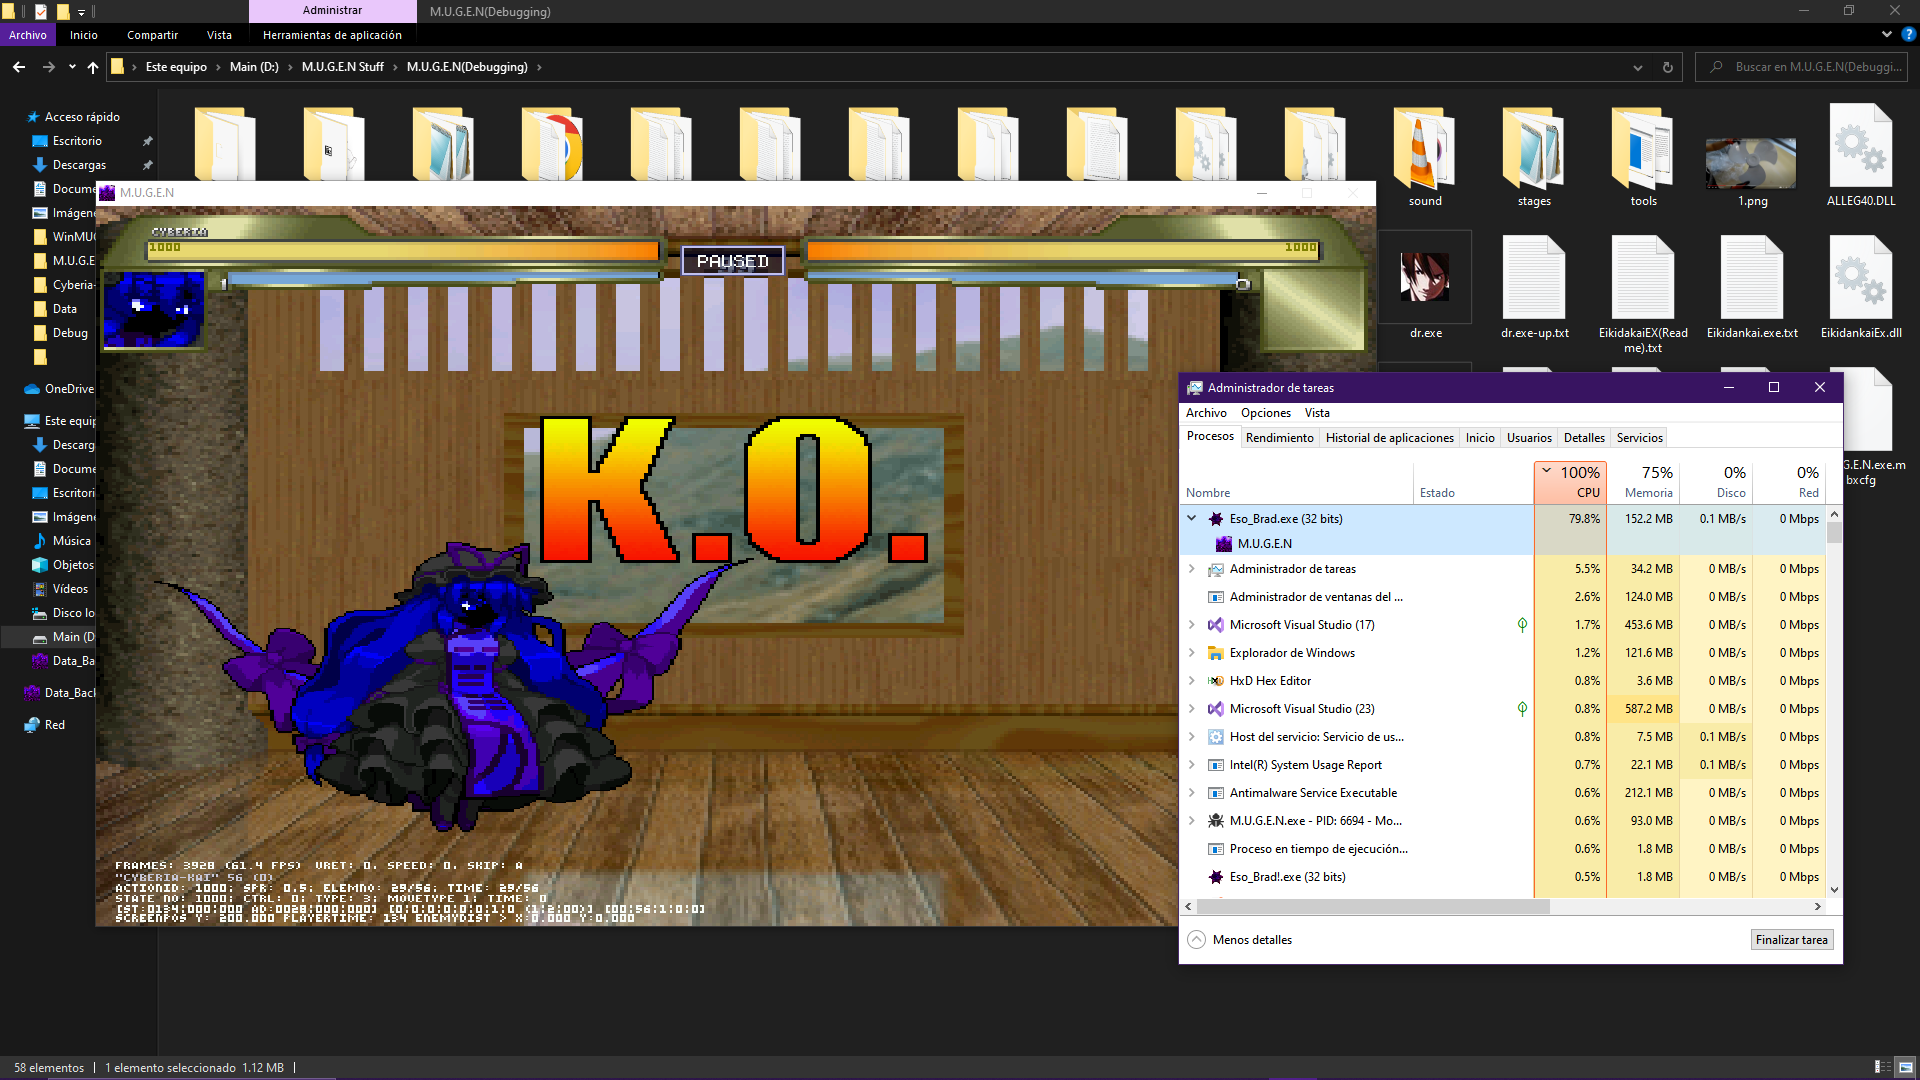This screenshot has height=1080, width=1920.
Task: Open the stages folder icon
Action: coord(1533,148)
